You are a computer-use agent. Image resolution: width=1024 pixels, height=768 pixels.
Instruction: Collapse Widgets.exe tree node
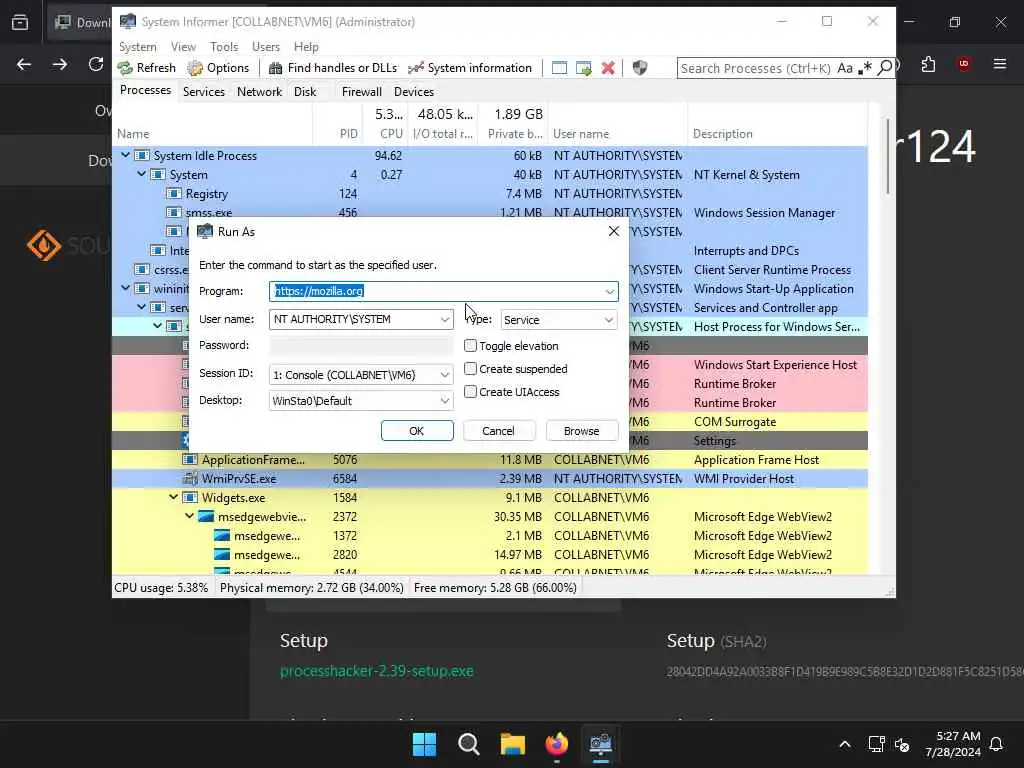click(174, 498)
